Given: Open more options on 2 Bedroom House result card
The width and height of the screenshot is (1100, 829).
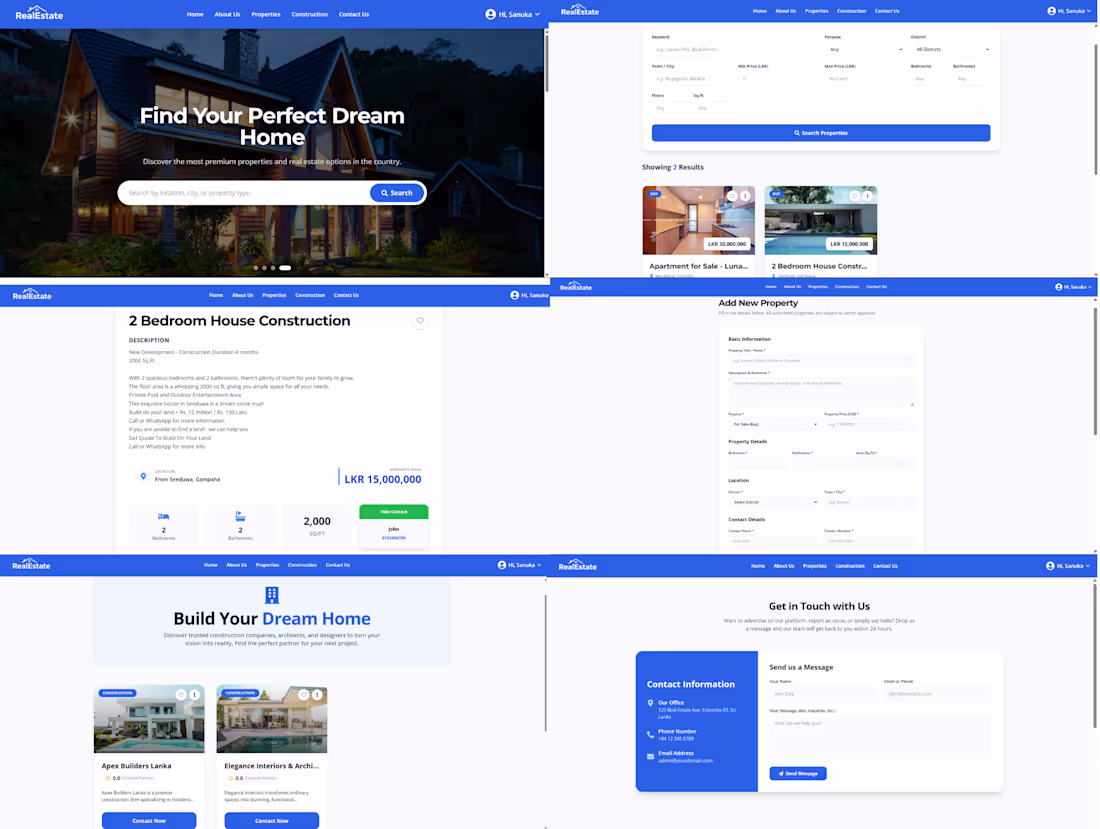Looking at the screenshot, I should [868, 196].
